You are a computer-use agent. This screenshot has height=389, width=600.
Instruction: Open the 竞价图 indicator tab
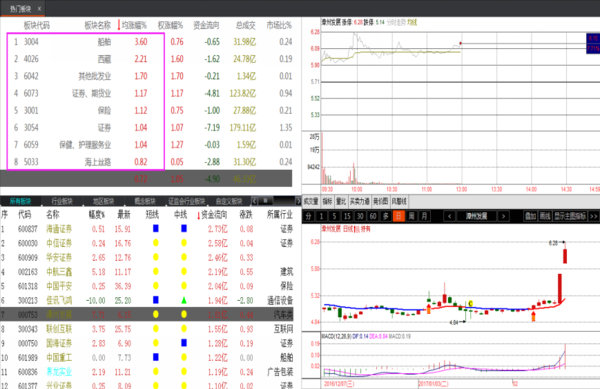pyautogui.click(x=380, y=202)
